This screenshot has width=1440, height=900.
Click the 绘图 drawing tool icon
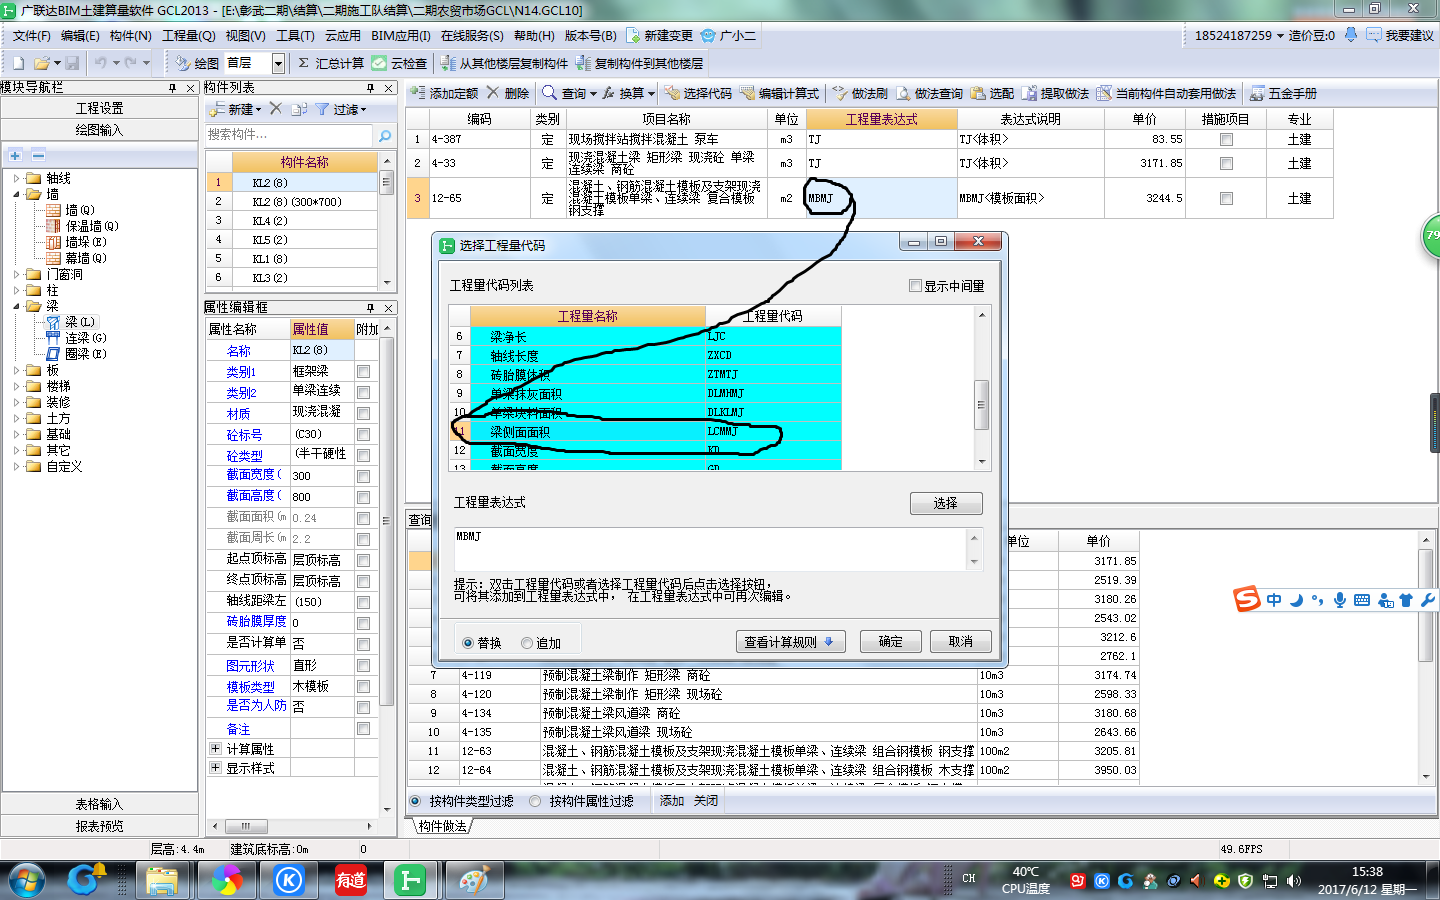[x=183, y=63]
